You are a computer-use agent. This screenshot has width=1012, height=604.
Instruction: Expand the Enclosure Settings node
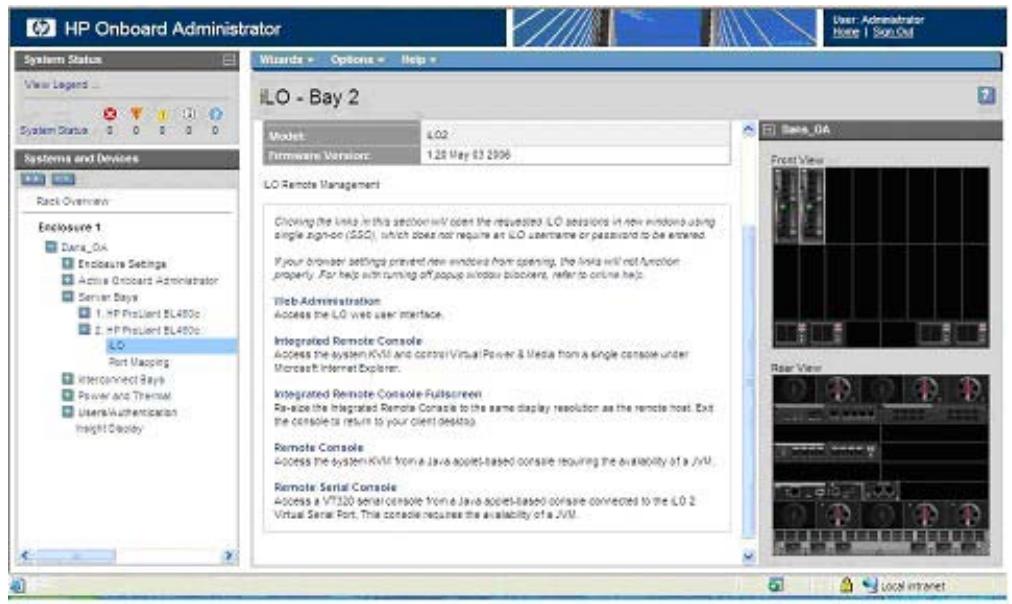point(67,263)
